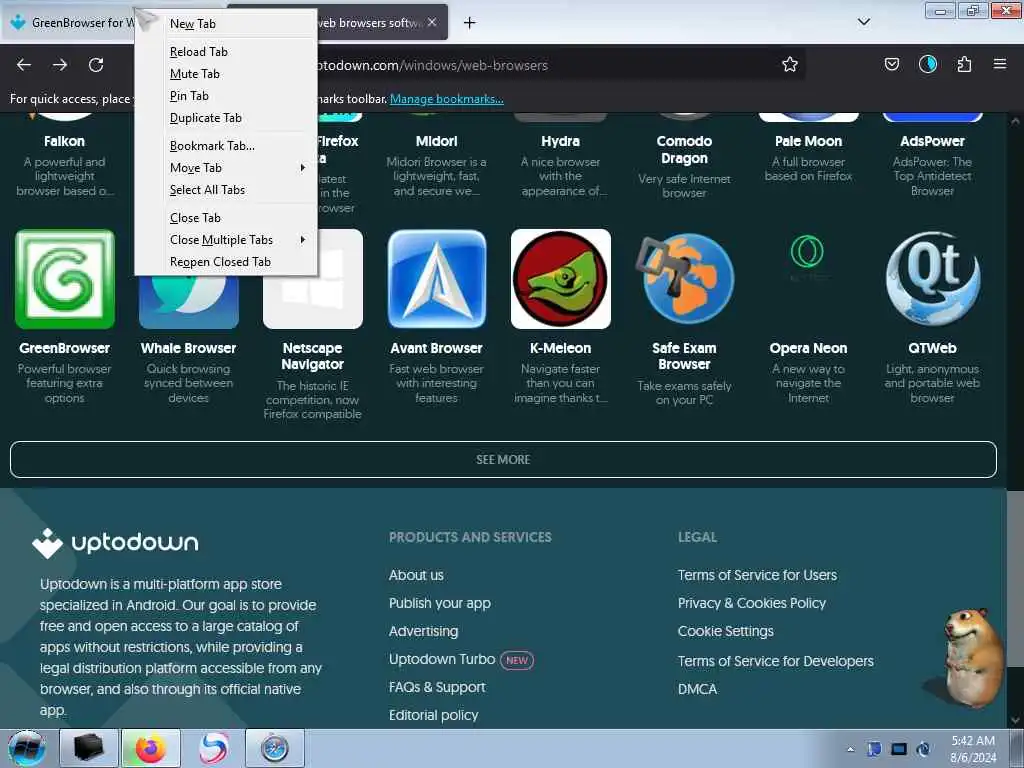Click the SEE MORE button
The image size is (1024, 768).
pyautogui.click(x=503, y=459)
